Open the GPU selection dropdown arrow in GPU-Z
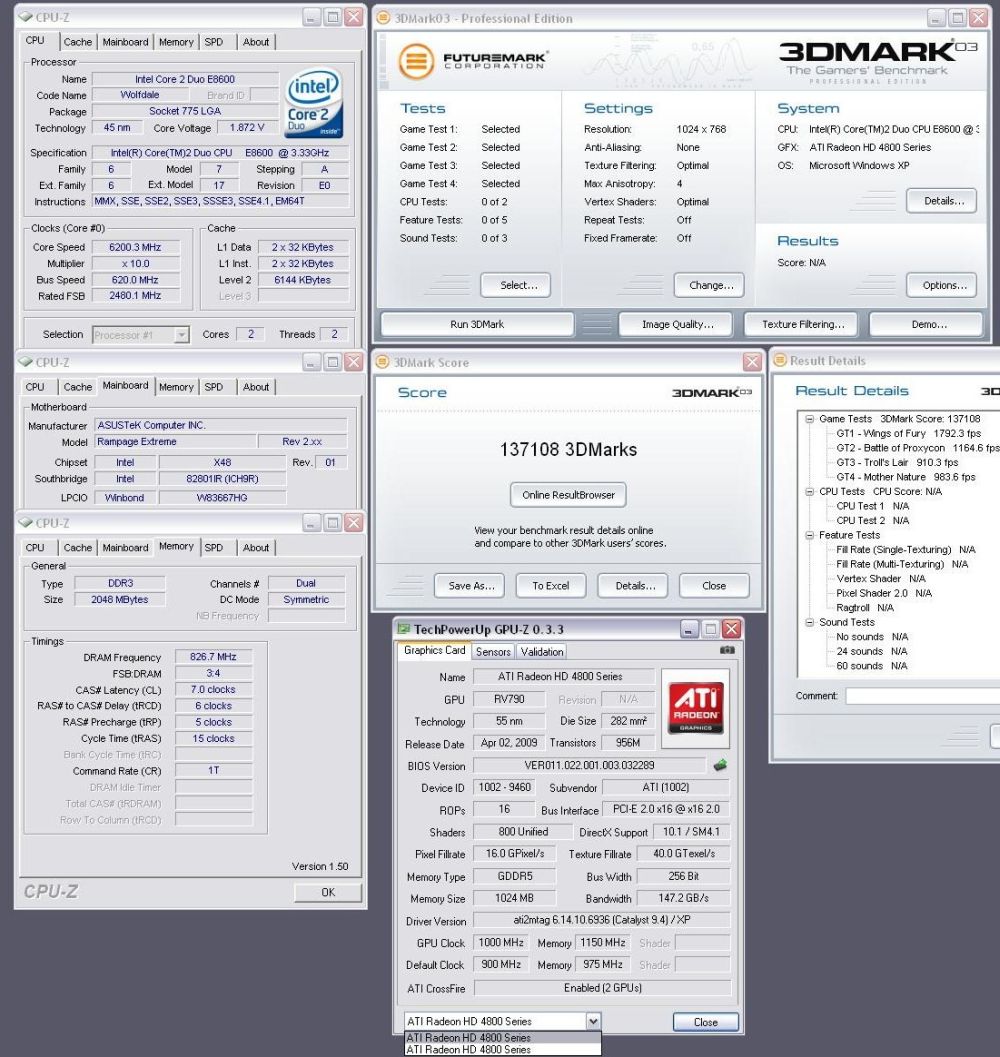 593,1021
